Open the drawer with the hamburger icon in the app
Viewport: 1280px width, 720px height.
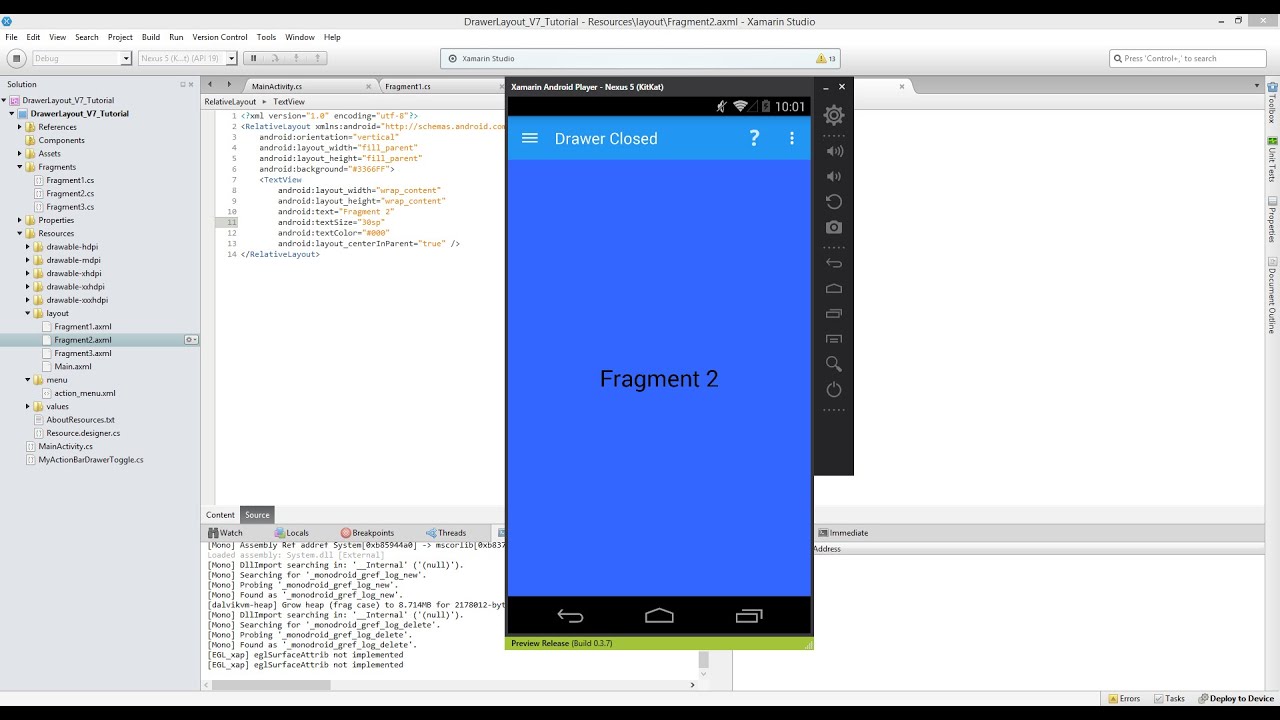click(530, 138)
